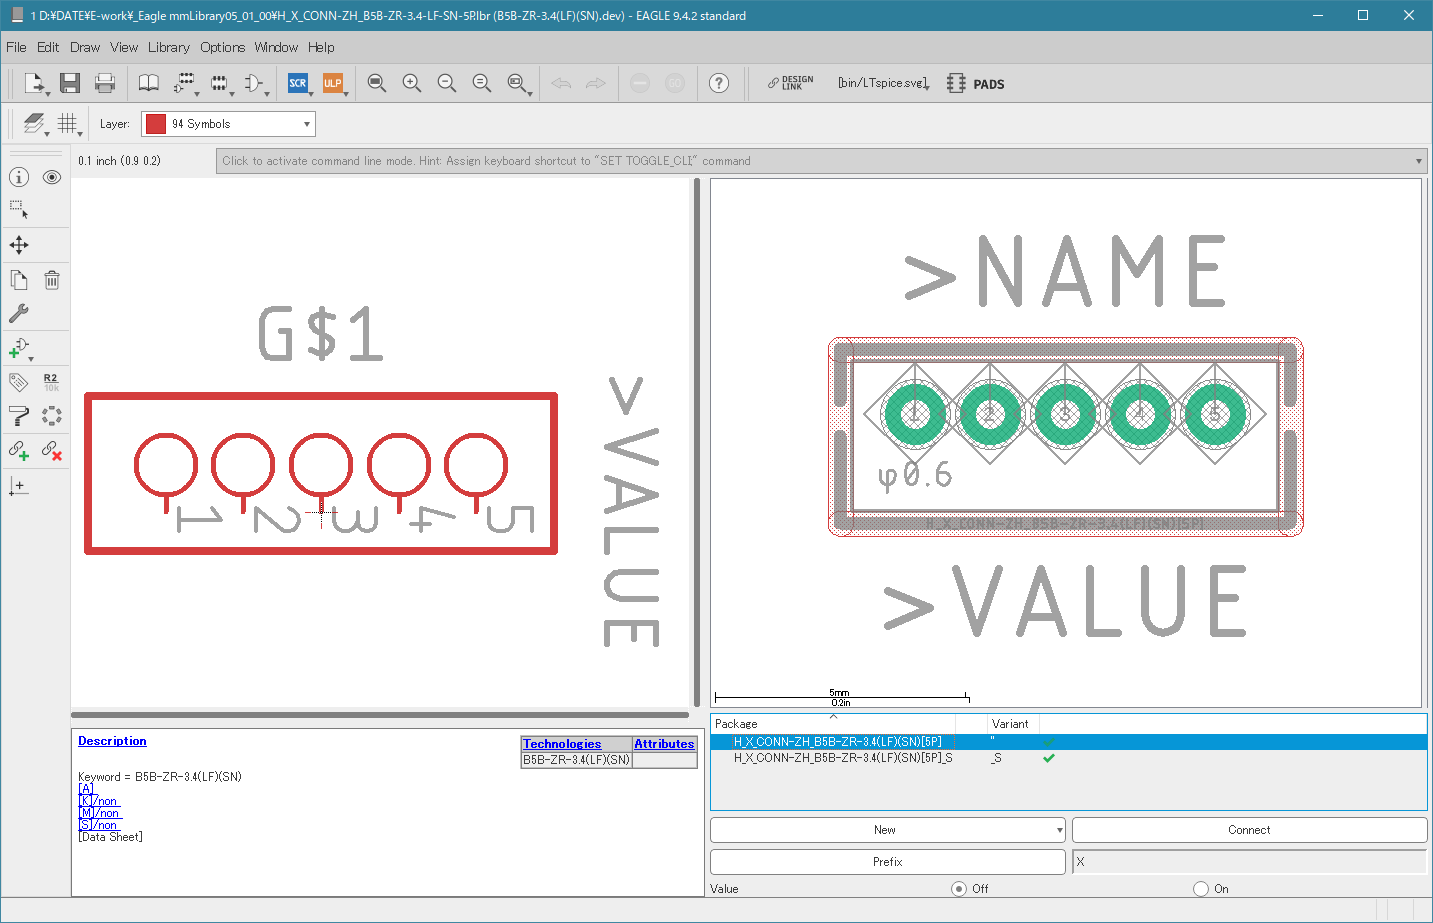1433x923 pixels.
Task: Run script using the SCR icon
Action: pos(298,83)
